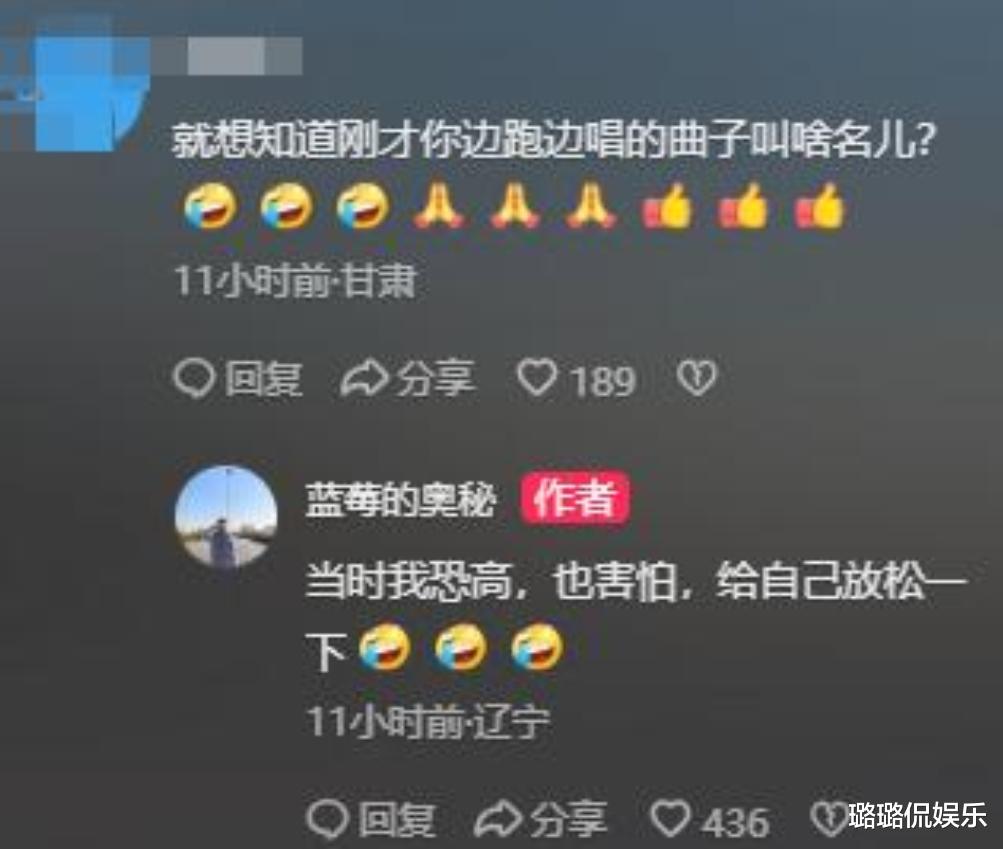This screenshot has height=849, width=1003.
Task: Like the first comment with 189 likes
Action: click(x=536, y=377)
